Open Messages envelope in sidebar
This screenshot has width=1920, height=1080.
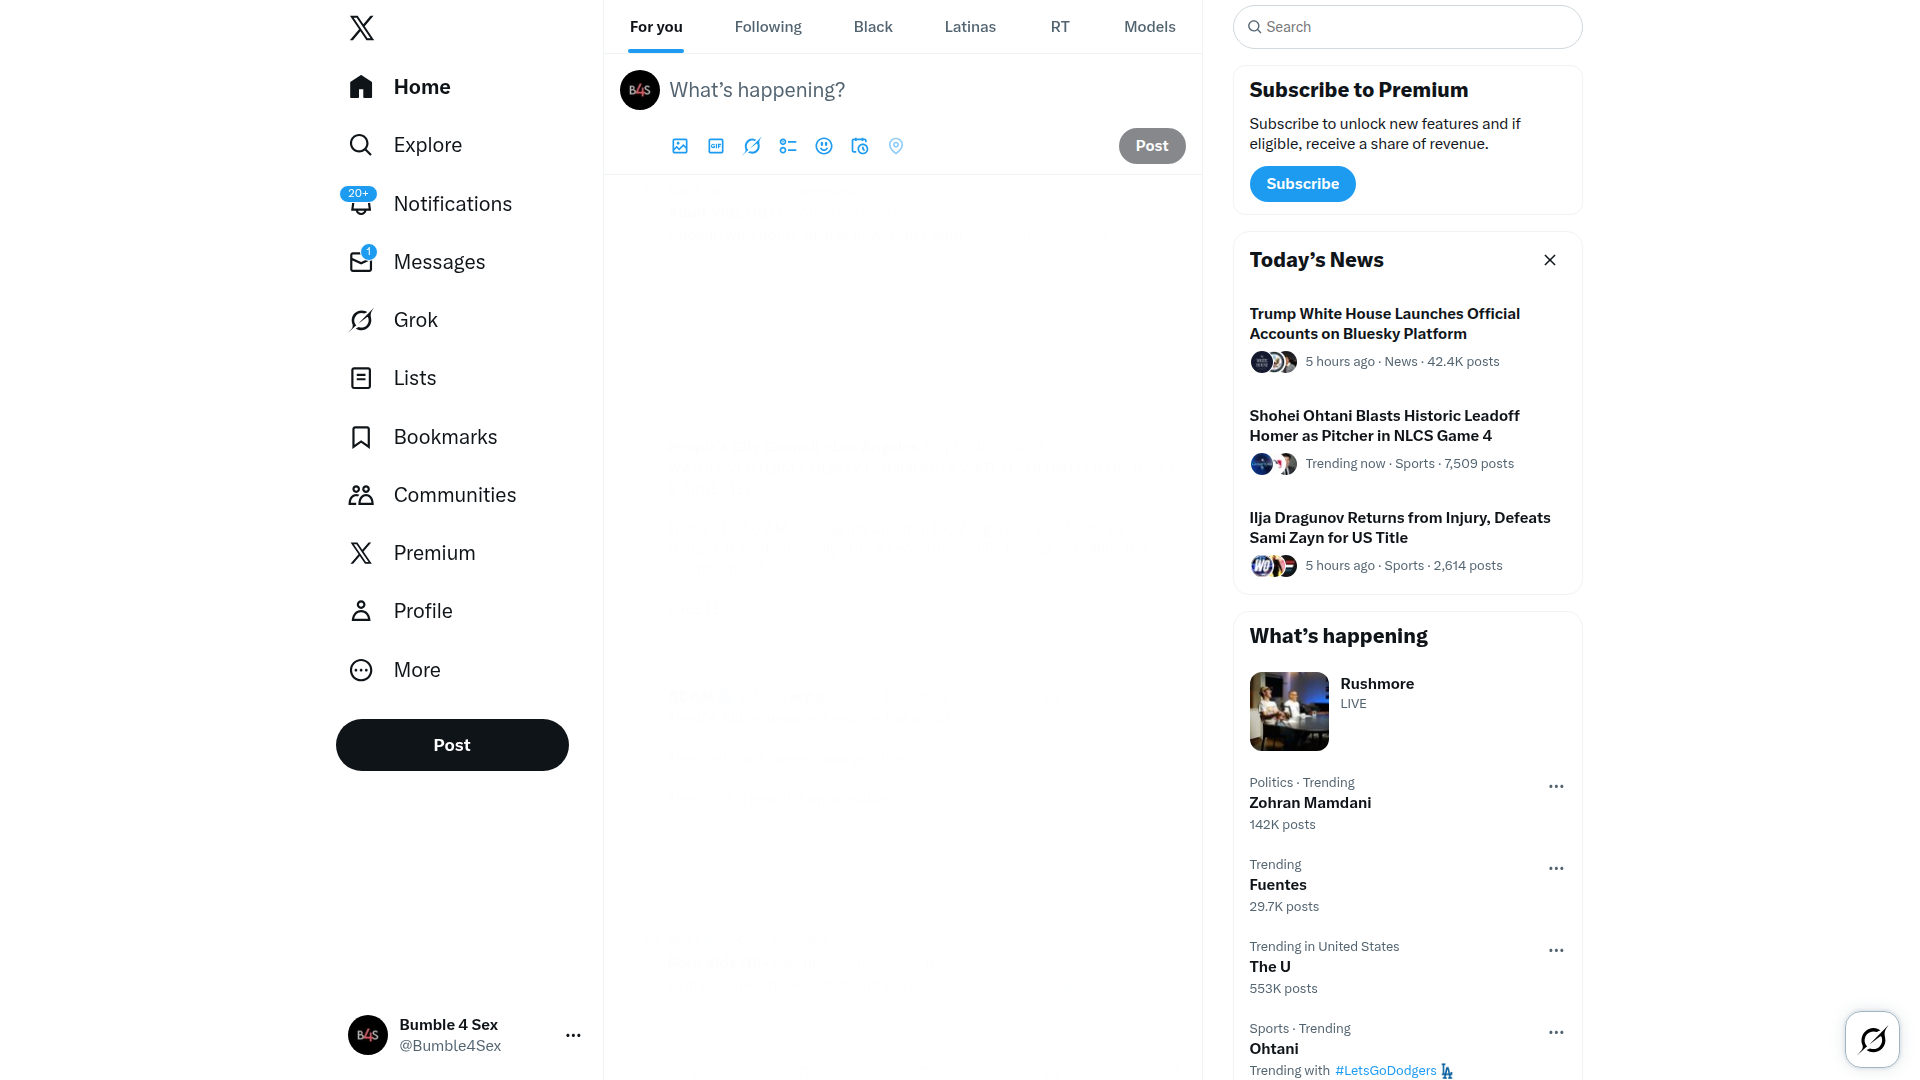pyautogui.click(x=361, y=261)
